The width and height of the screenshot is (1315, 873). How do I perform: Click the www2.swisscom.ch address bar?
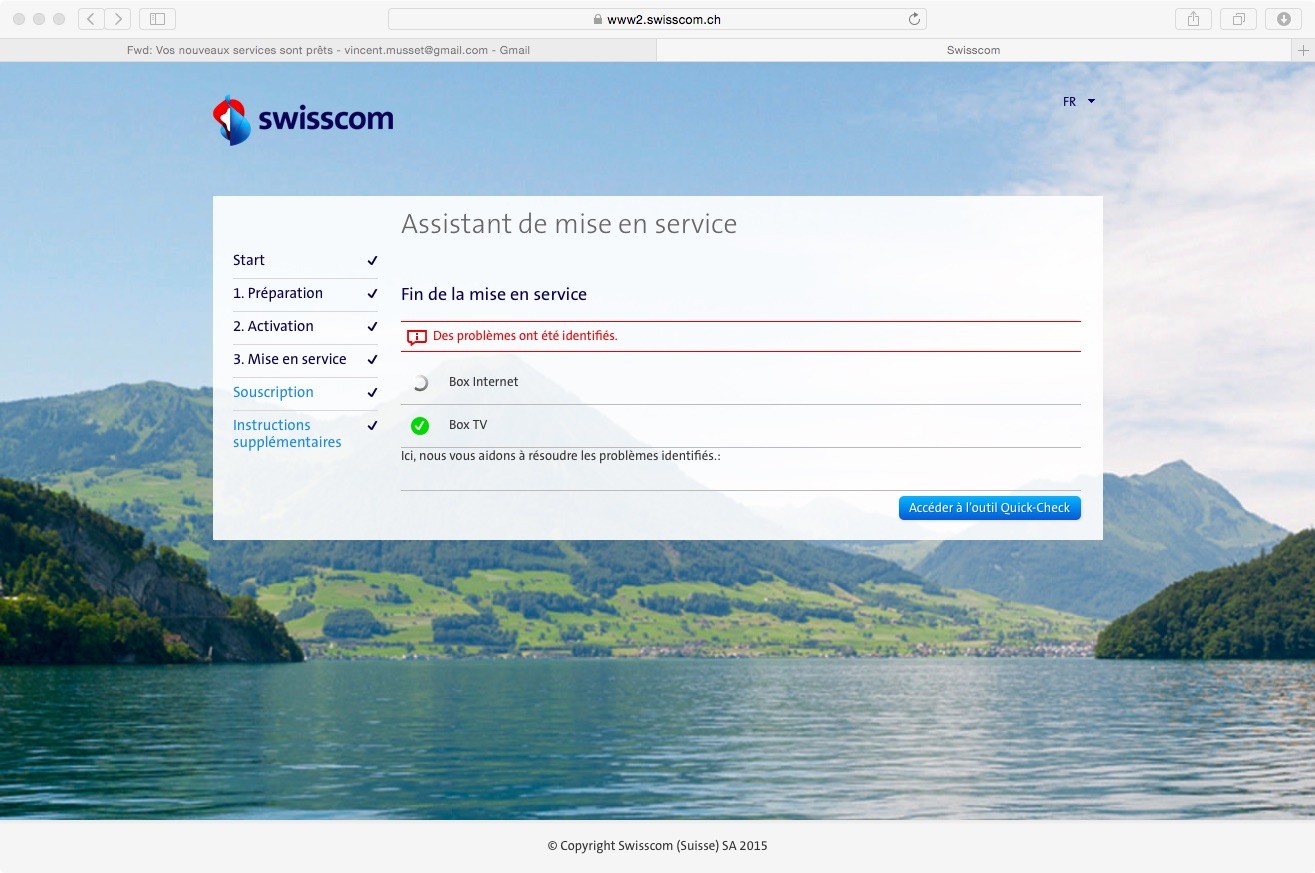(656, 19)
